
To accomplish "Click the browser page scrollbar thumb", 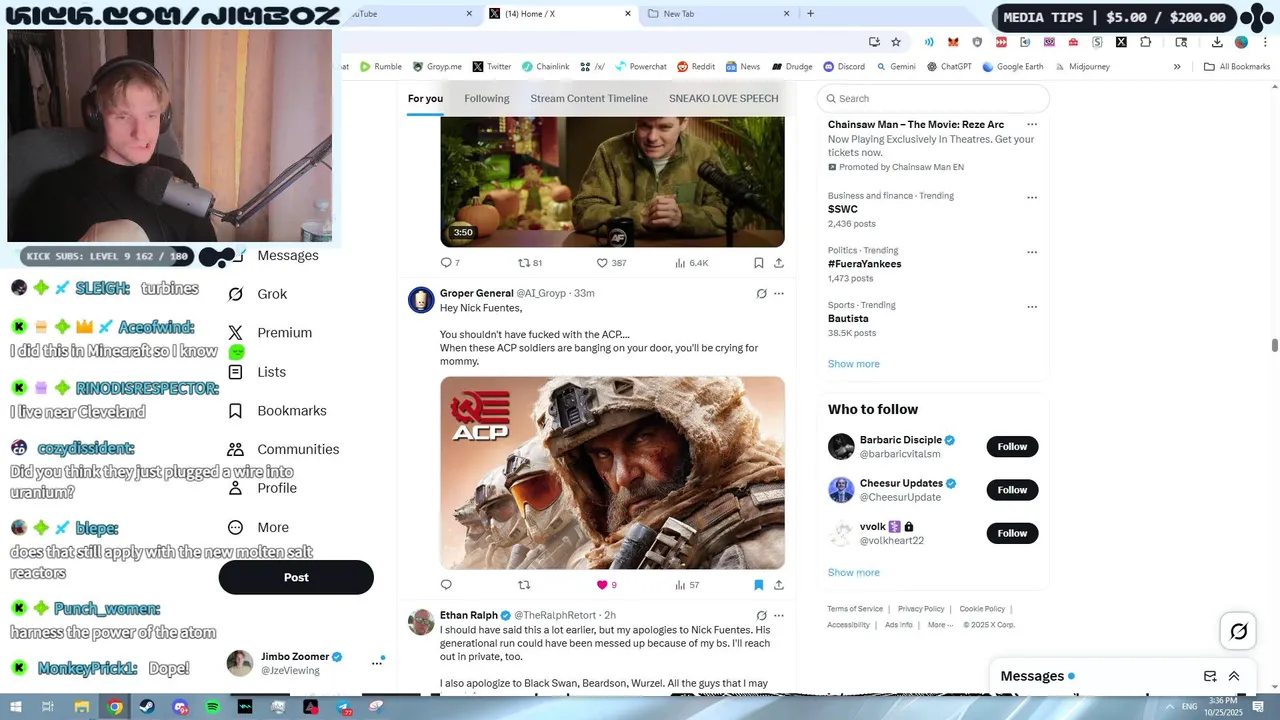I will (1274, 345).
